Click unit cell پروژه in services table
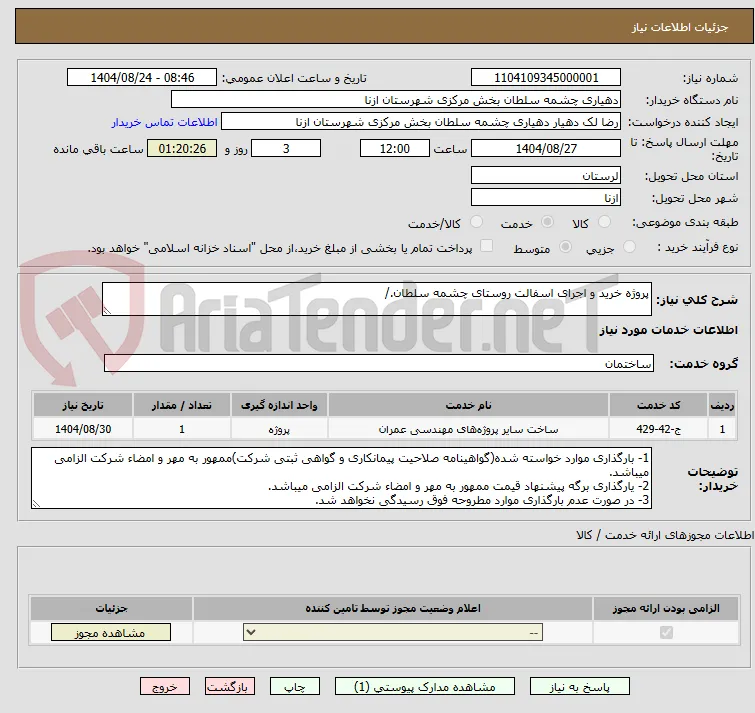This screenshot has height=713, width=755. coord(279,429)
